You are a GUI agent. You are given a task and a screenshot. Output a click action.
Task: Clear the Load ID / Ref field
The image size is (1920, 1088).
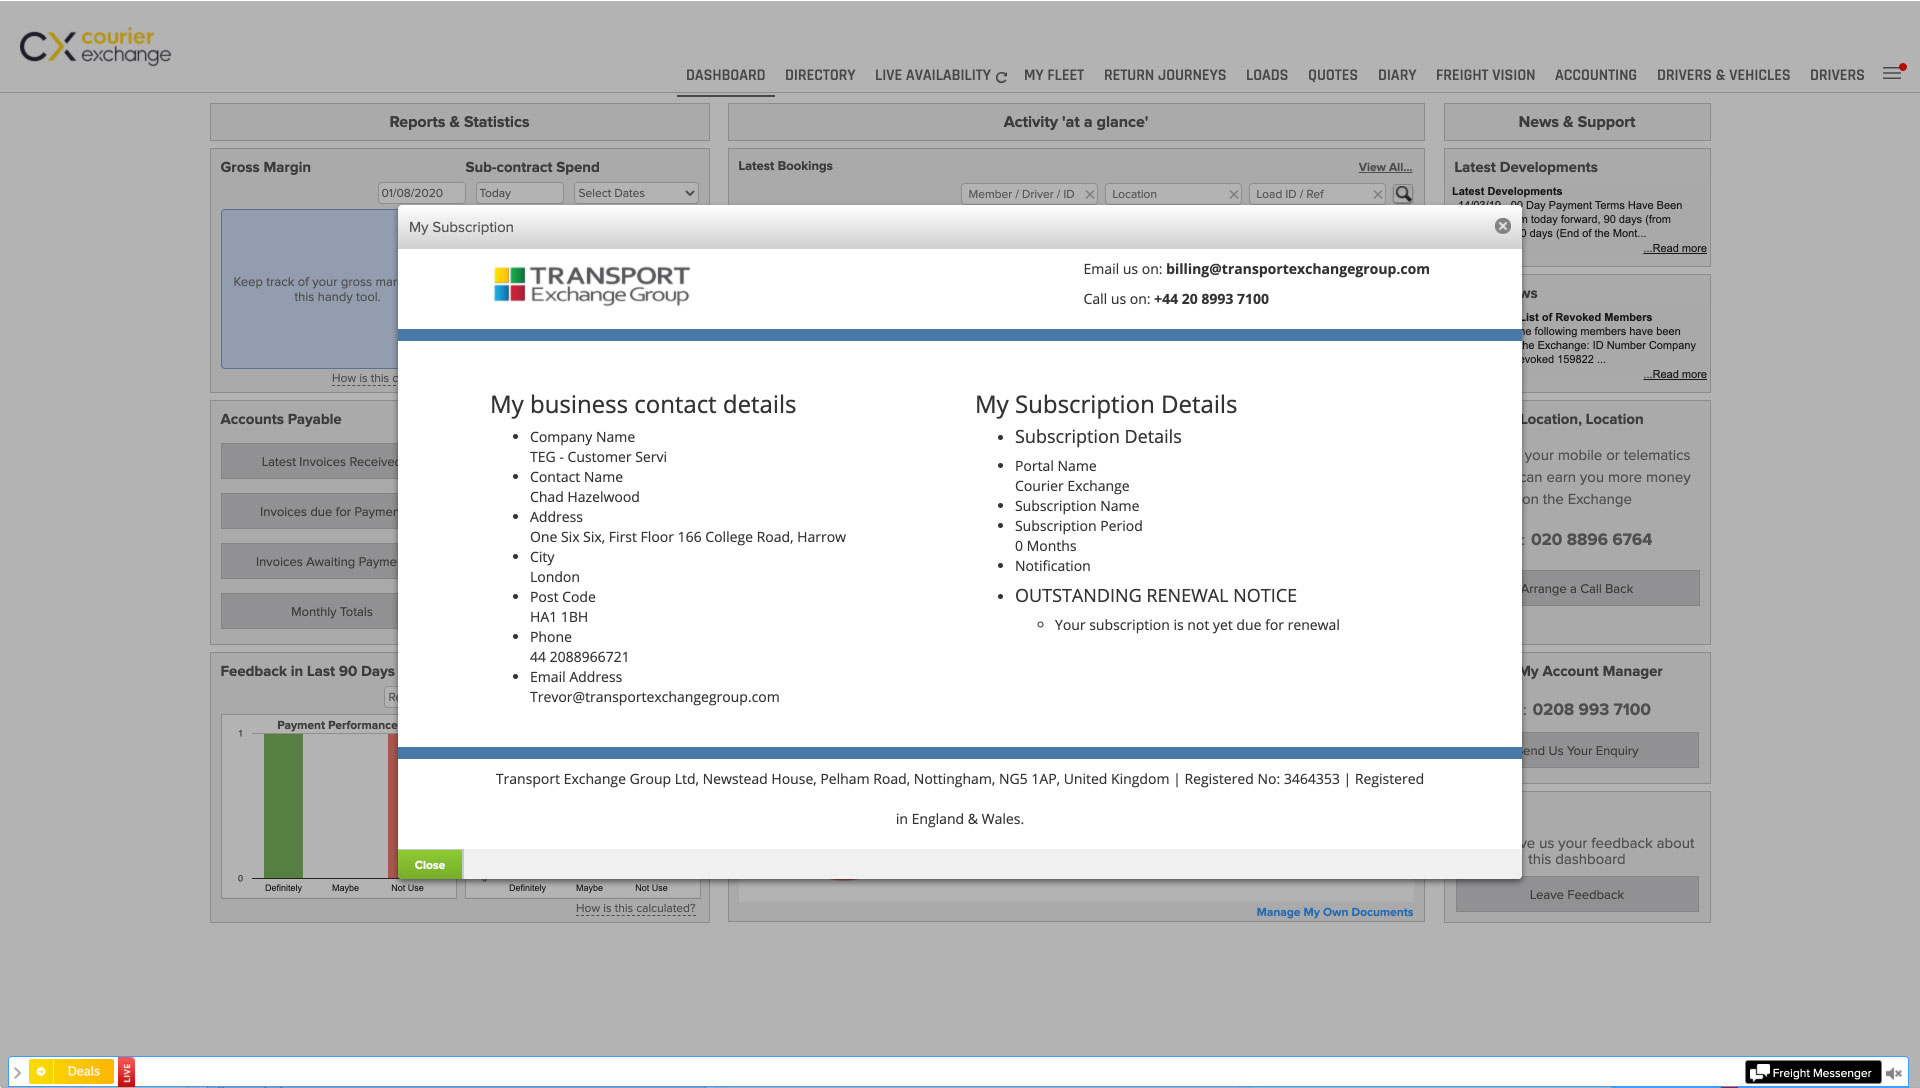pyautogui.click(x=1378, y=194)
